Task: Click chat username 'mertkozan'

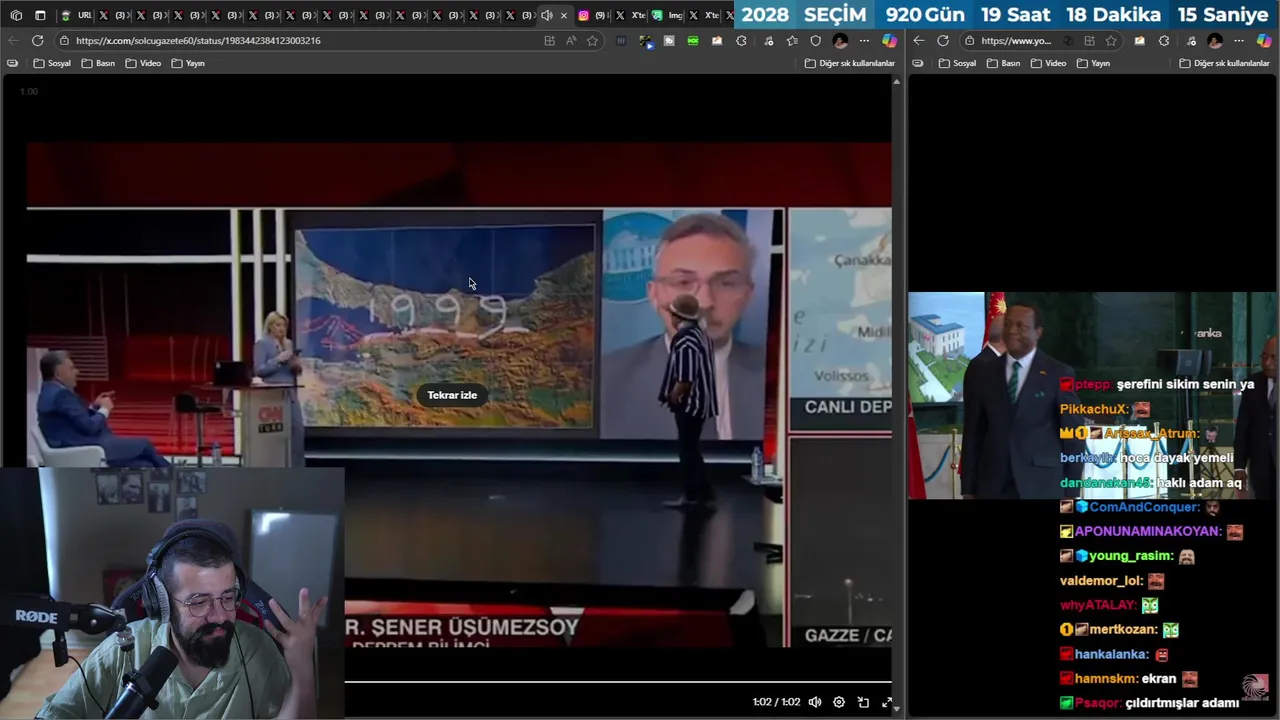Action: pyautogui.click(x=1123, y=630)
